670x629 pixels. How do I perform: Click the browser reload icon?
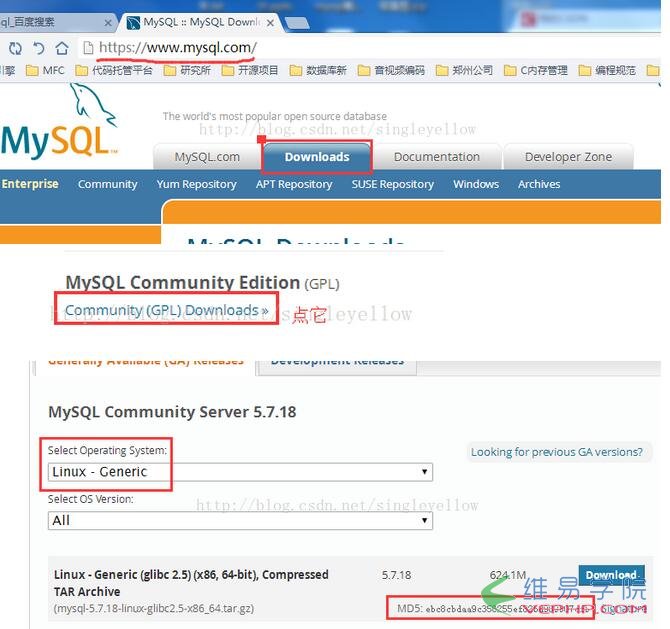click(x=15, y=48)
